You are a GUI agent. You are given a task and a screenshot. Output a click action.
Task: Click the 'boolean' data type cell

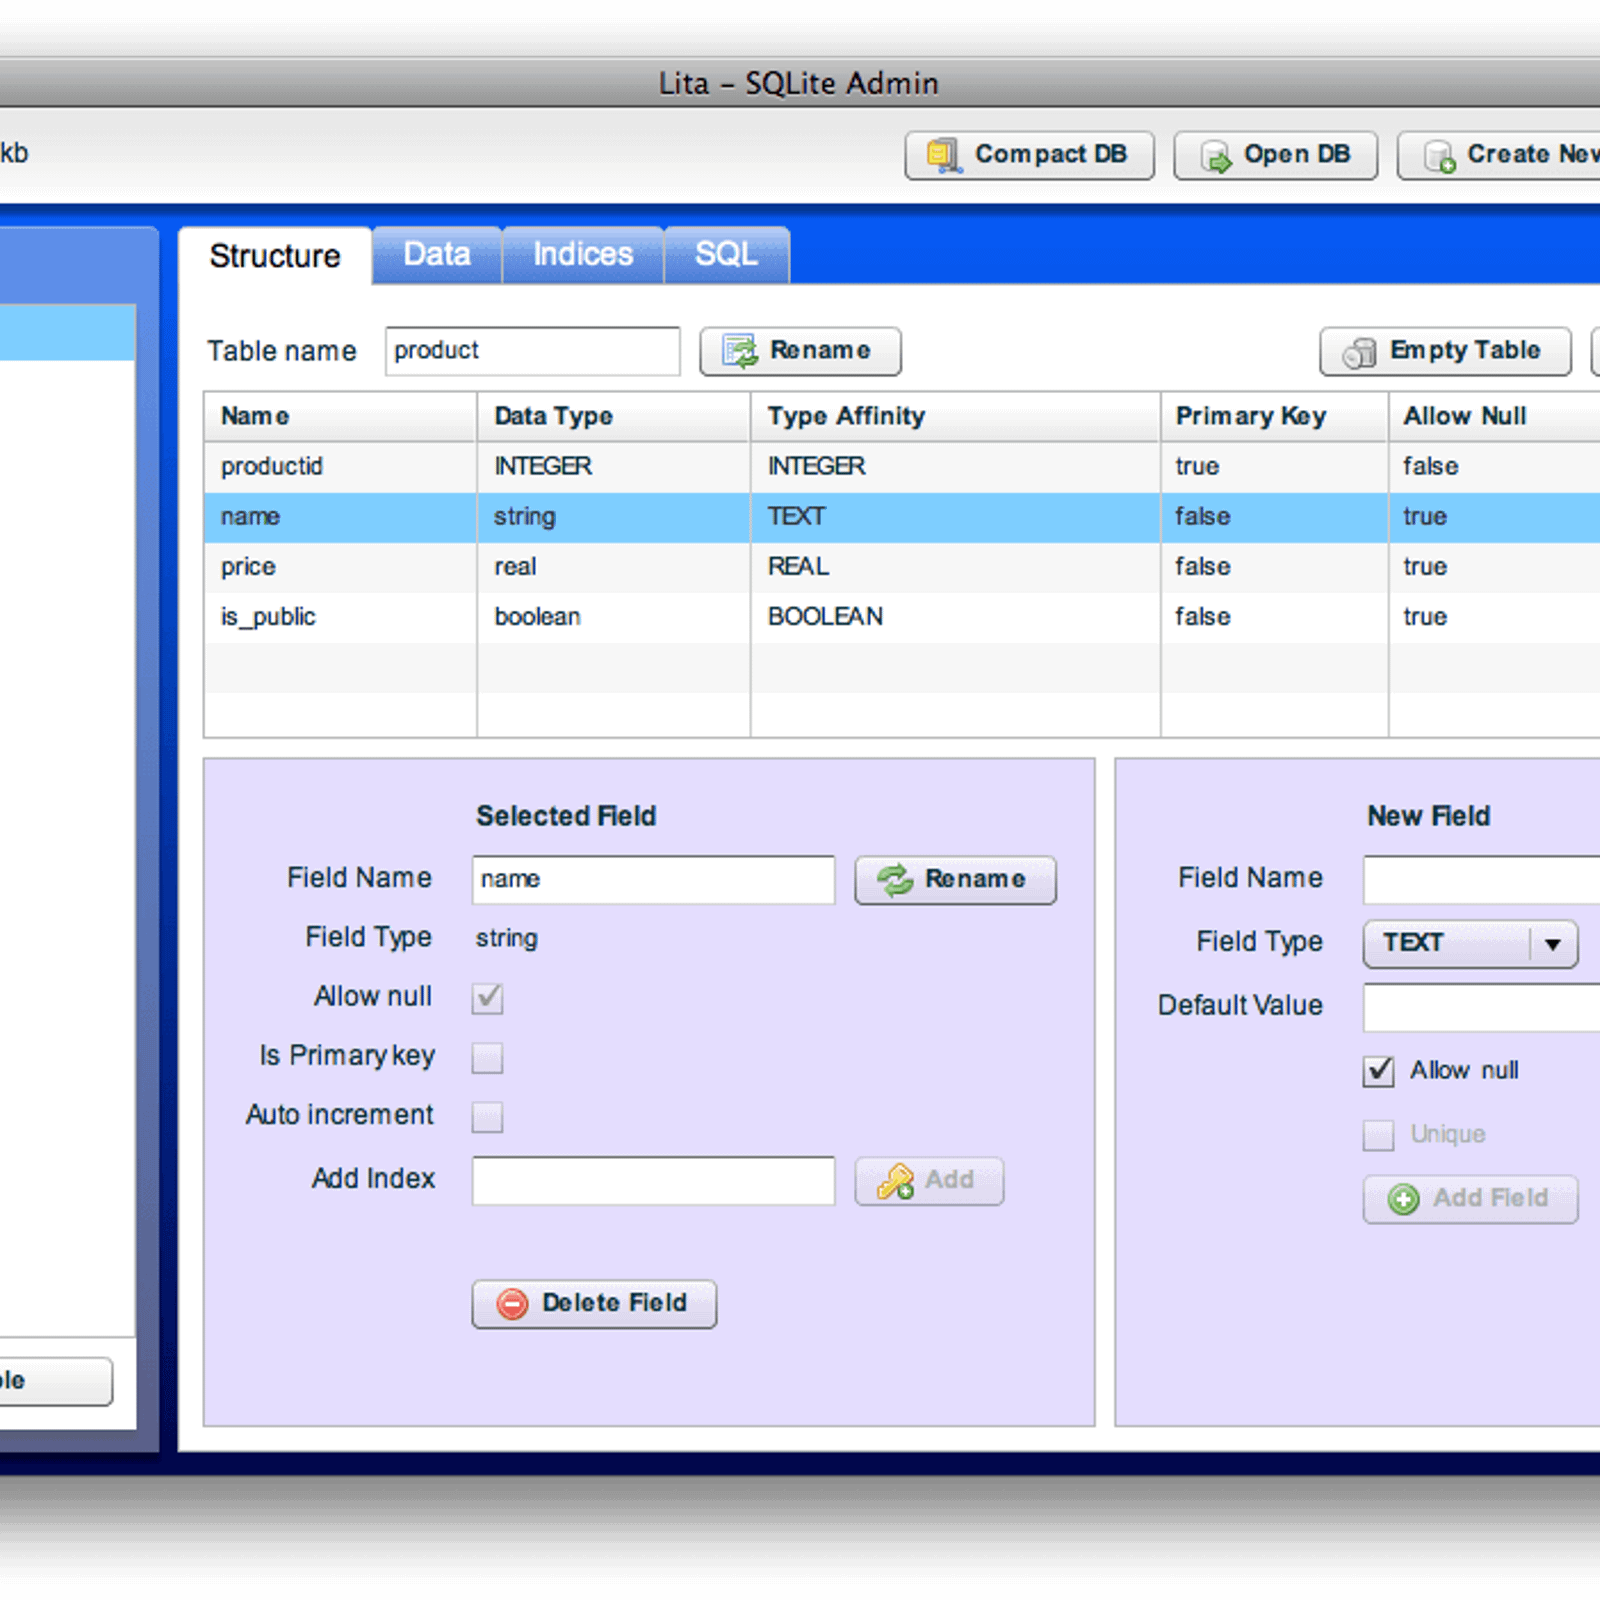pos(614,617)
